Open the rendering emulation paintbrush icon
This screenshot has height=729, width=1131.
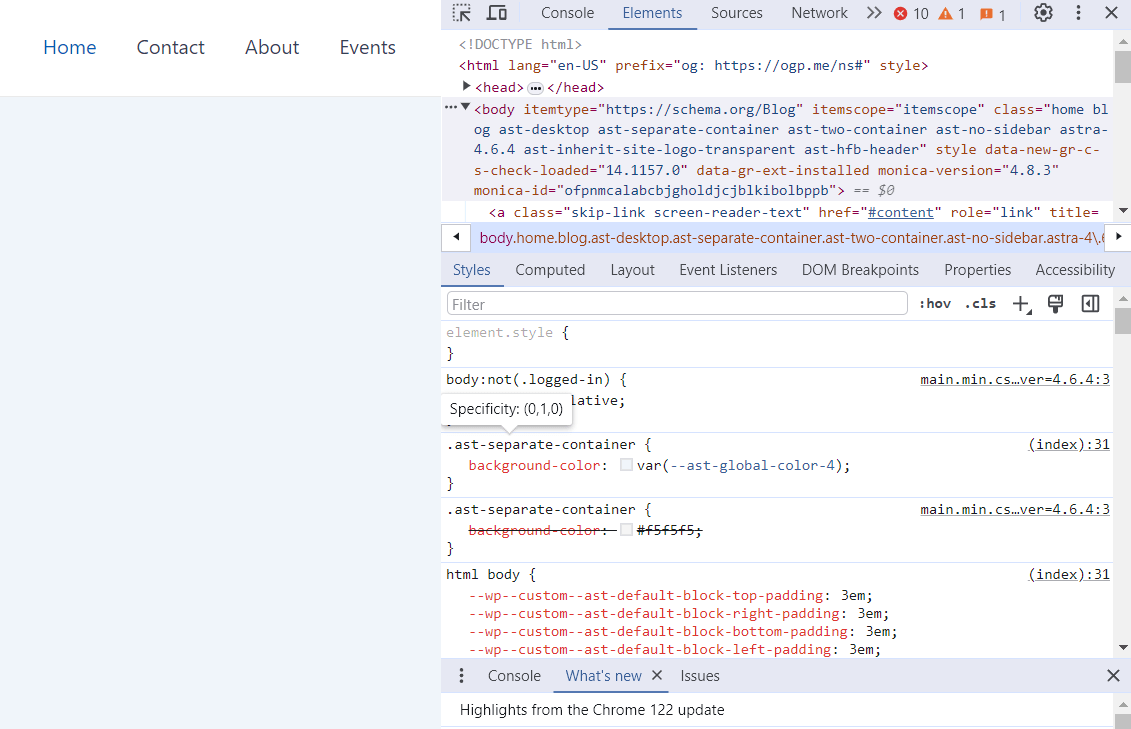pyautogui.click(x=1055, y=304)
